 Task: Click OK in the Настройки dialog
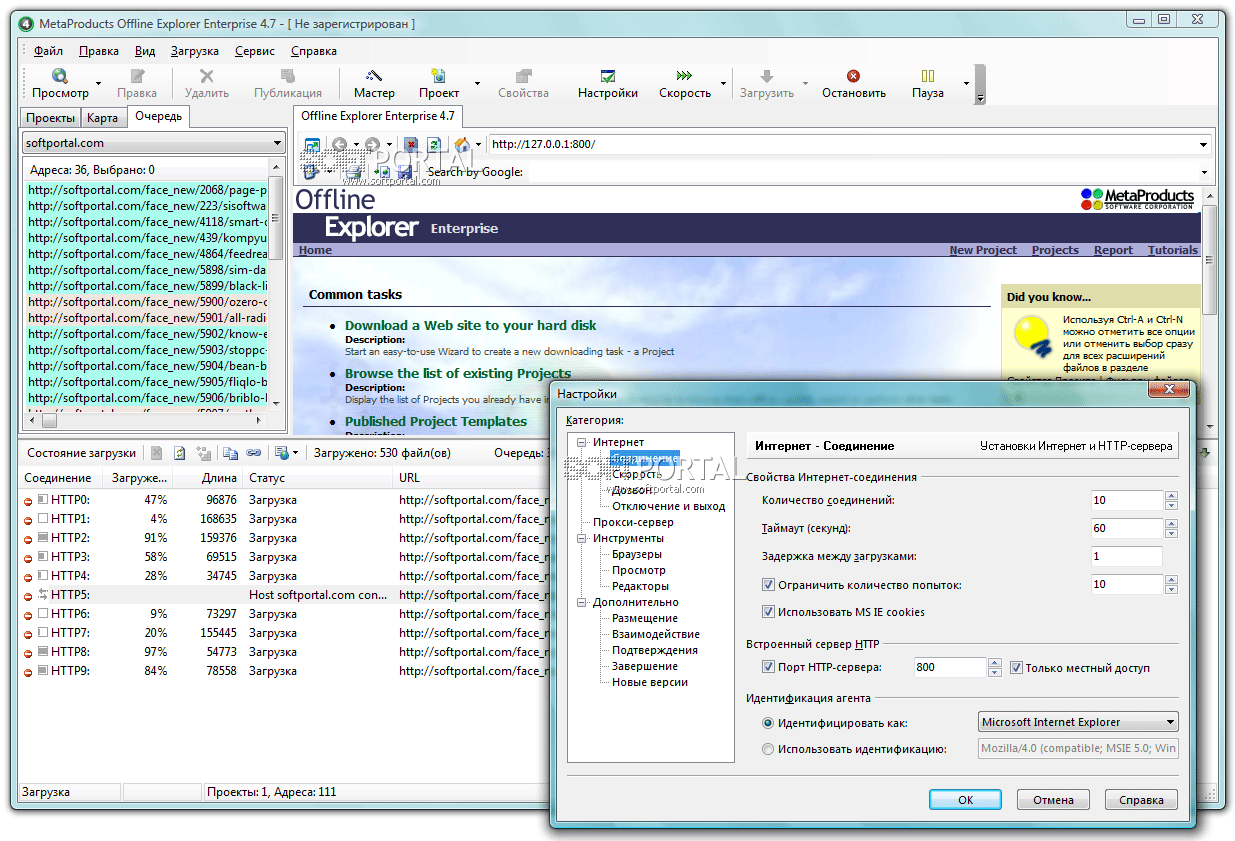click(965, 800)
